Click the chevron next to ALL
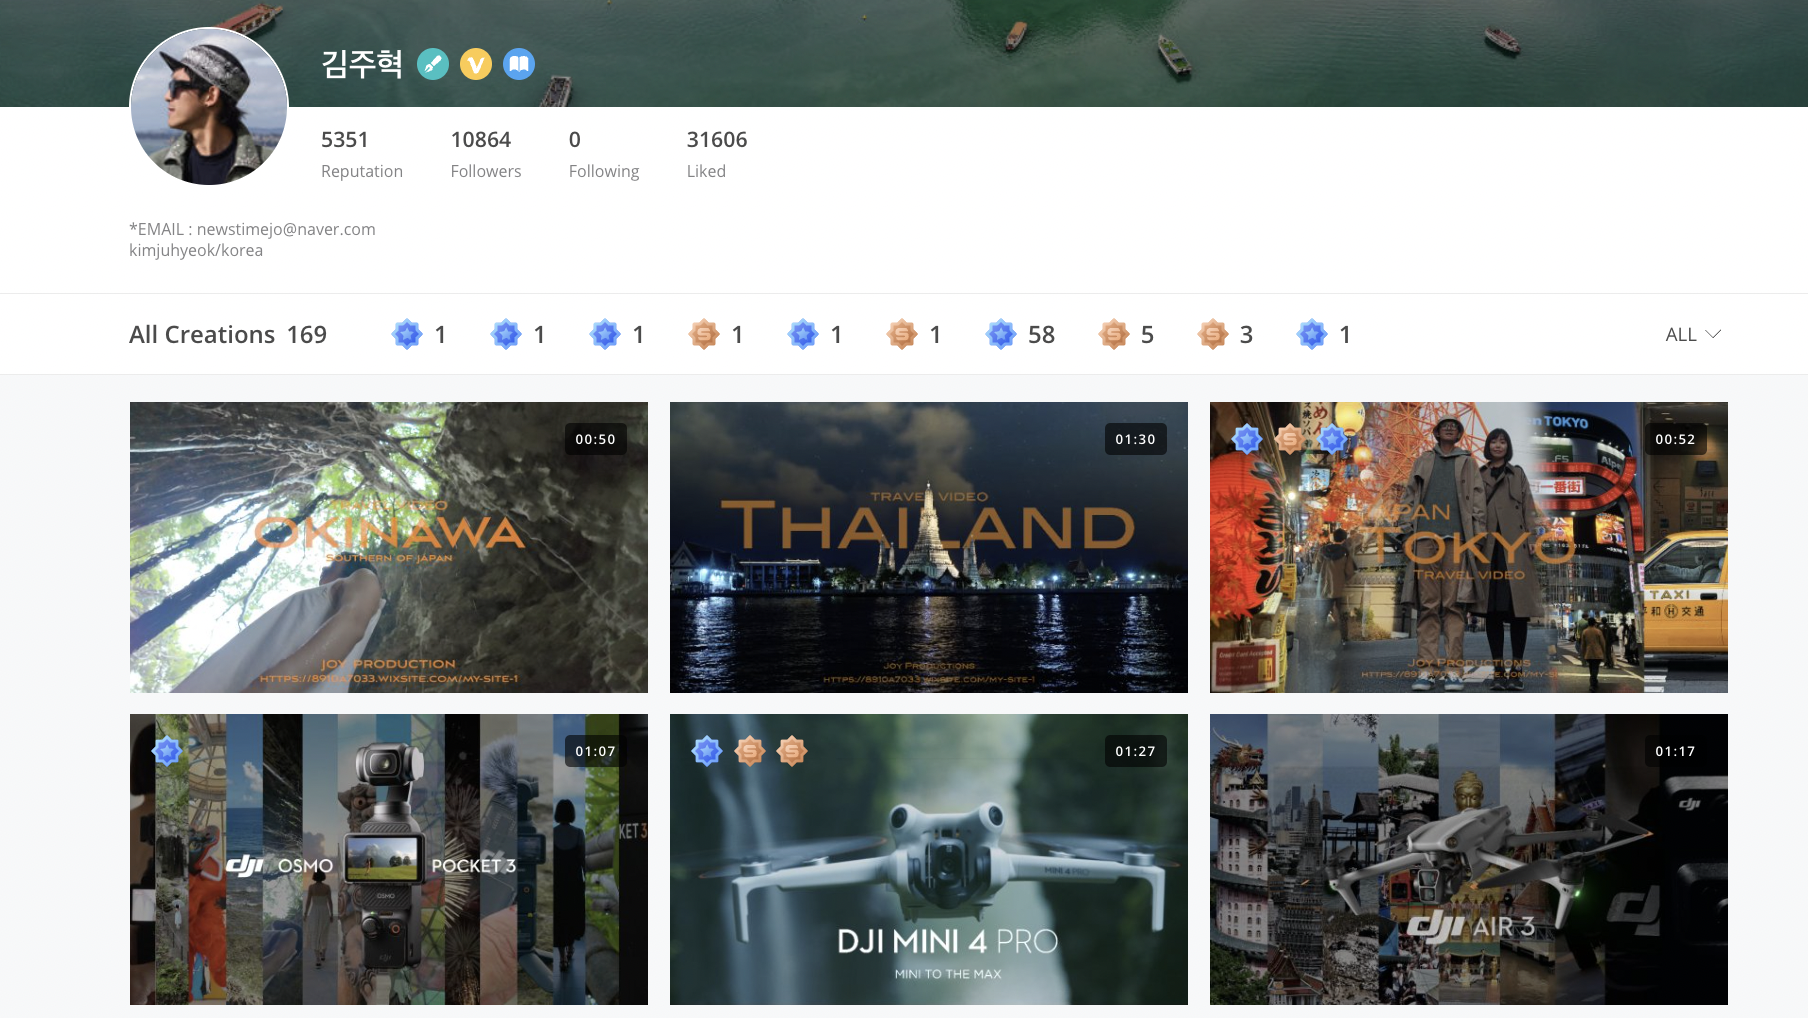The image size is (1808, 1018). click(x=1713, y=334)
